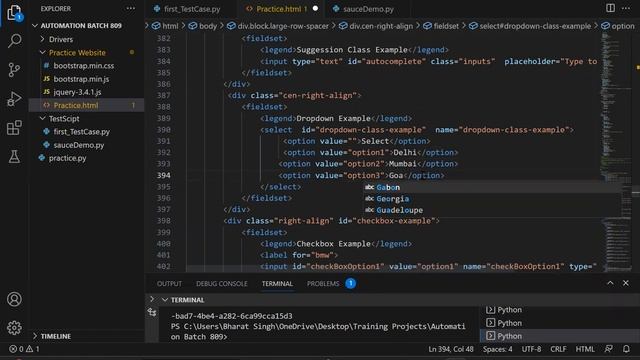Open Explorer more actions ellipsis
Screen dimensions: 640x360
pyautogui.click(x=131, y=9)
